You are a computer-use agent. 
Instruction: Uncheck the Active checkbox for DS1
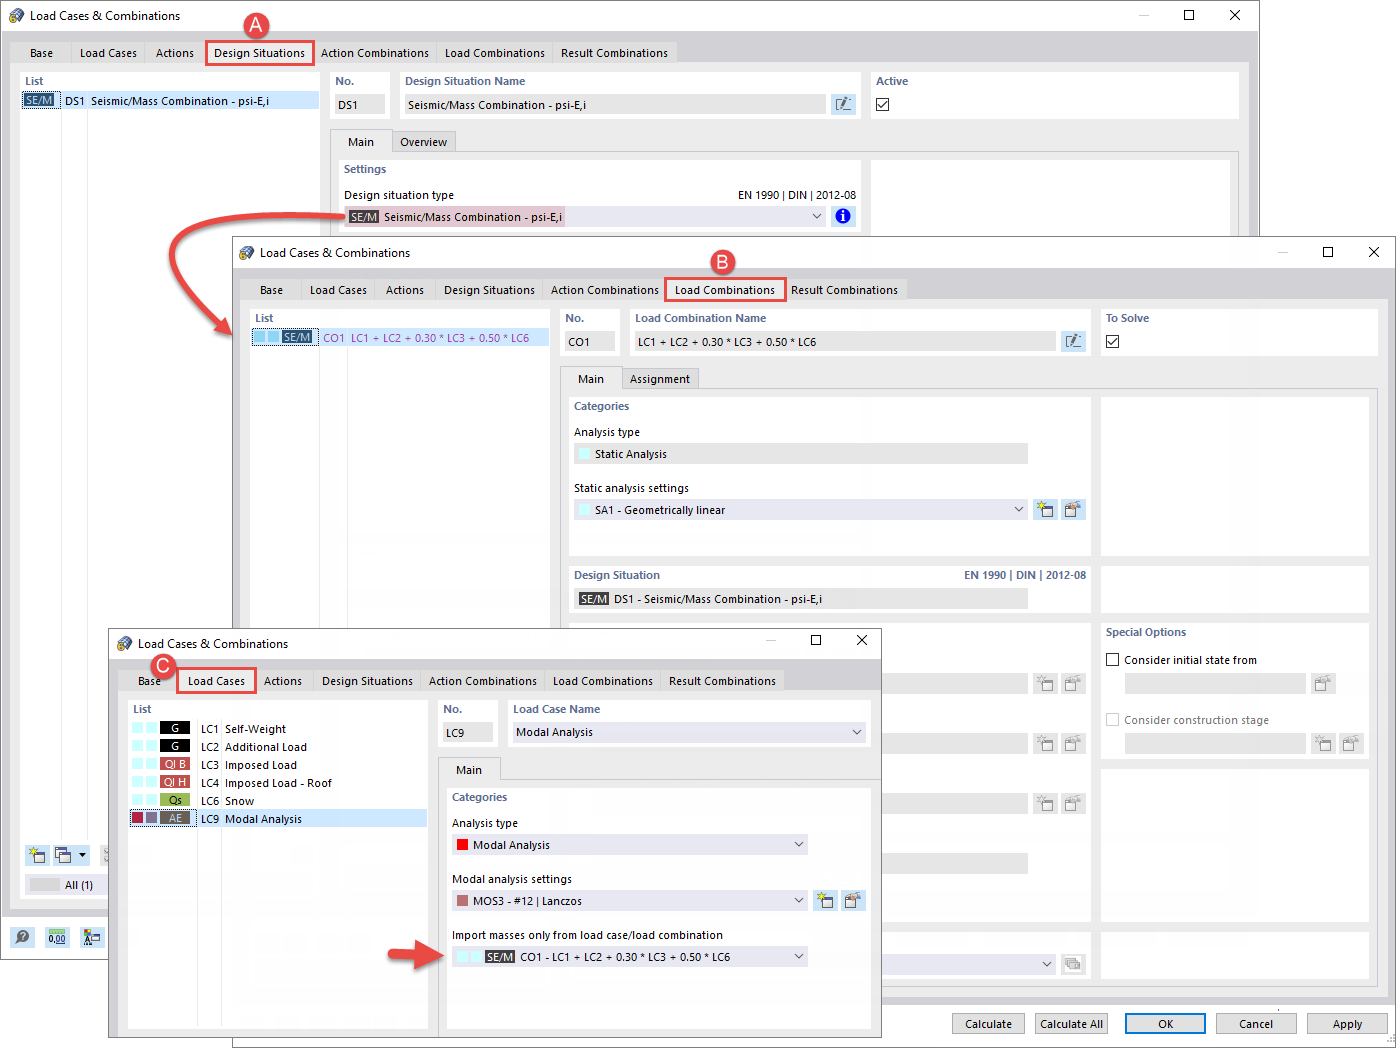click(883, 104)
